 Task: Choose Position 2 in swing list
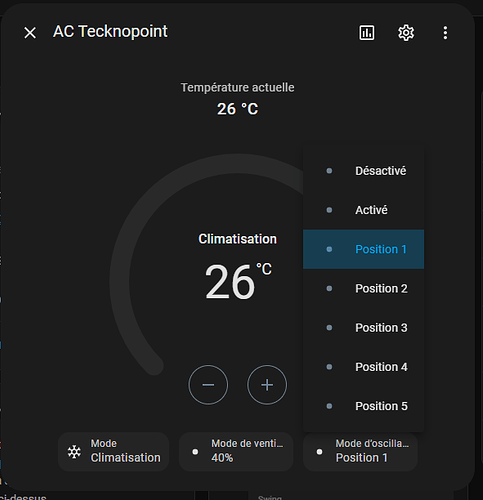point(363,288)
